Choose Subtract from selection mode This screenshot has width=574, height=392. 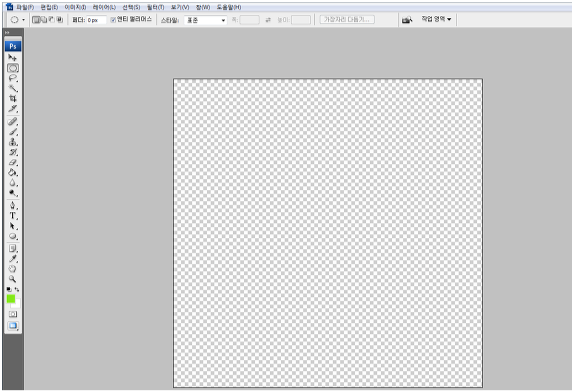coord(51,20)
